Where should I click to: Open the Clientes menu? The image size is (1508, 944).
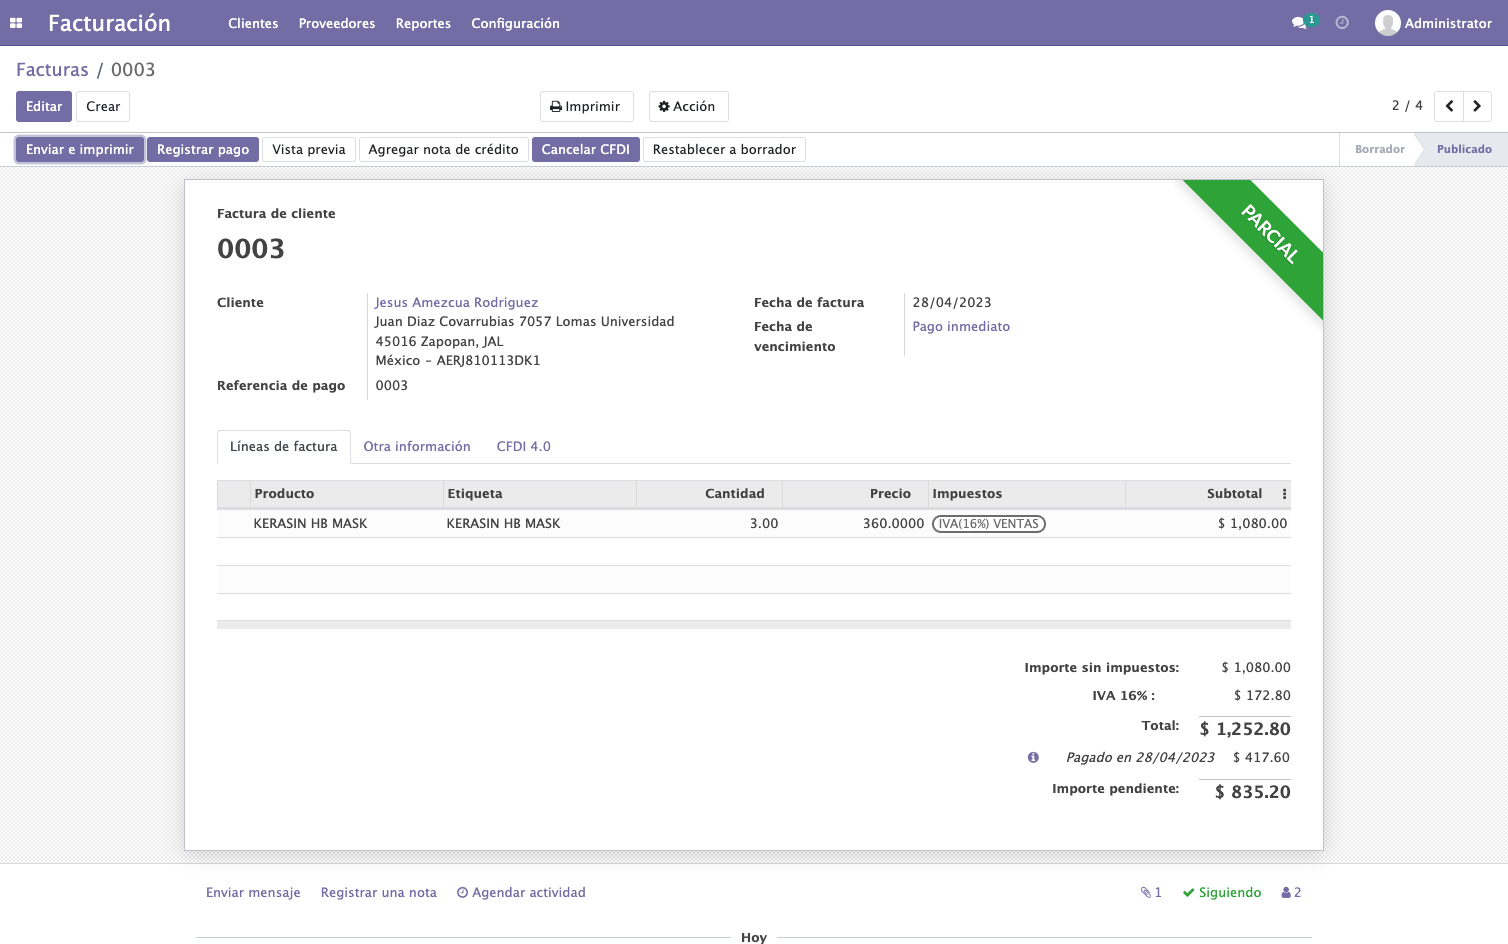pos(253,23)
